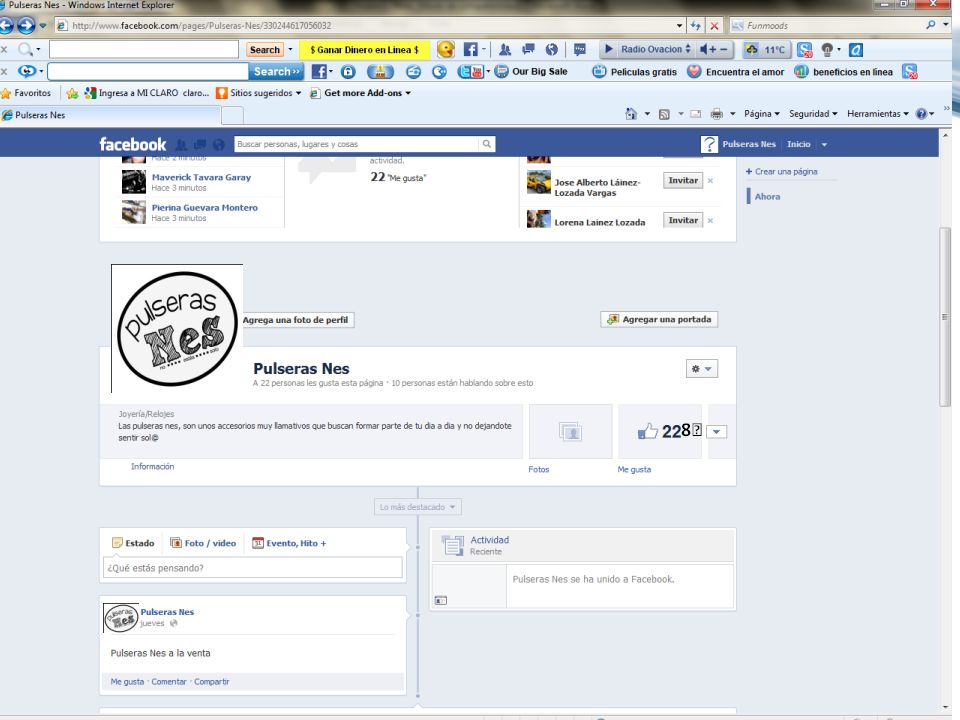
Task: Click the Fotos box thumbnail
Action: pyautogui.click(x=571, y=432)
